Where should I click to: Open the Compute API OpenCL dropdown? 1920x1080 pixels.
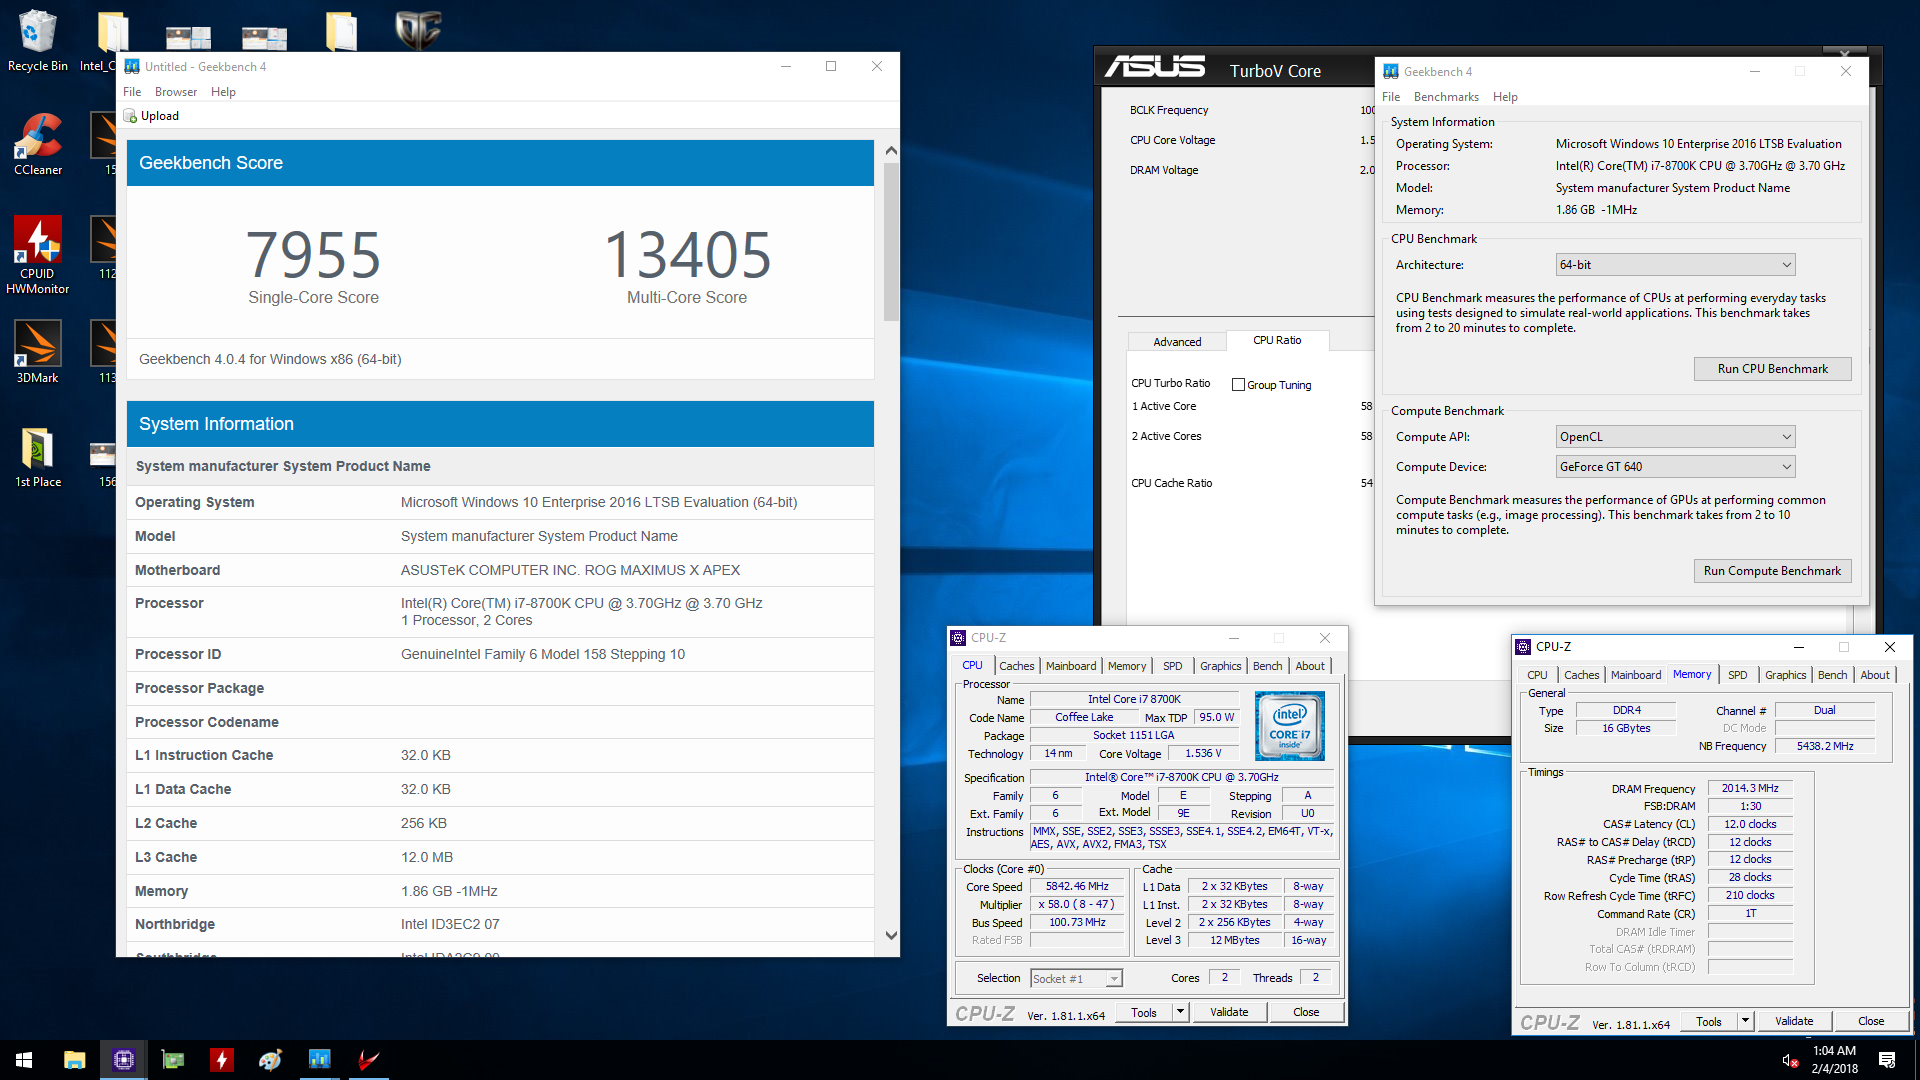(x=1675, y=437)
